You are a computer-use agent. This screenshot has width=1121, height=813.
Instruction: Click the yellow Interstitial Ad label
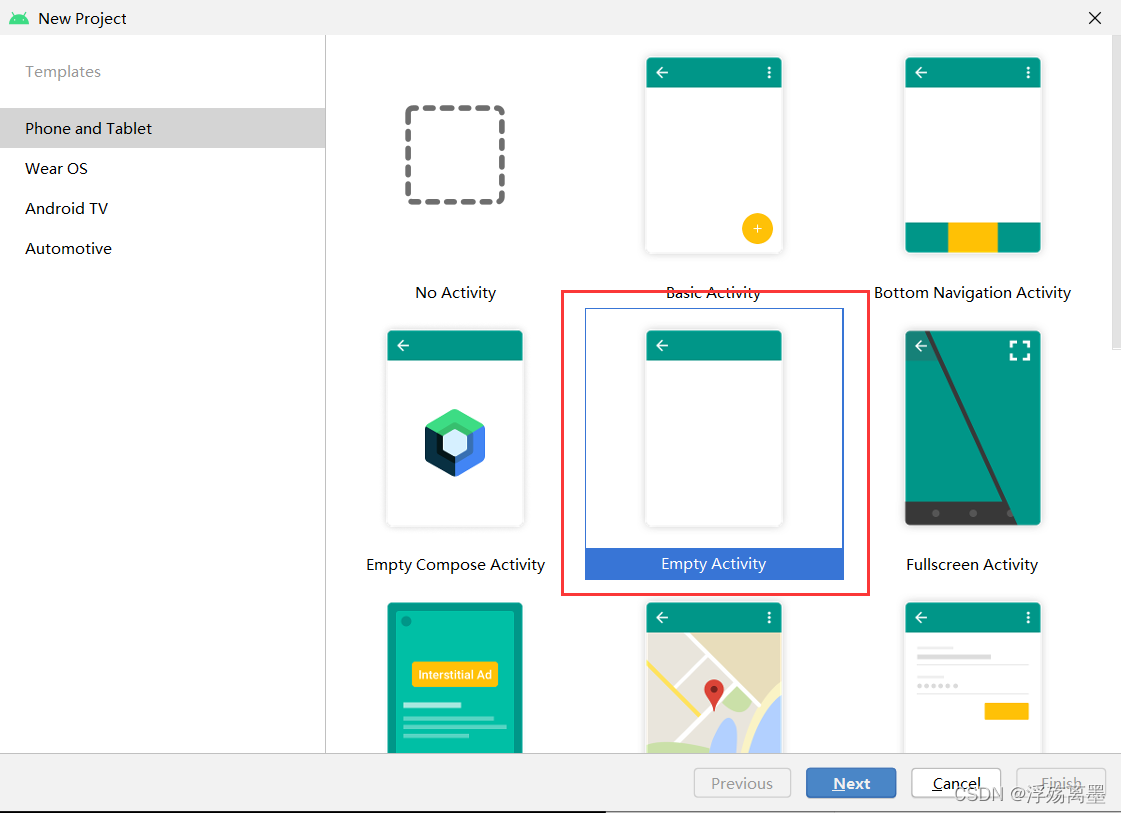click(x=455, y=674)
